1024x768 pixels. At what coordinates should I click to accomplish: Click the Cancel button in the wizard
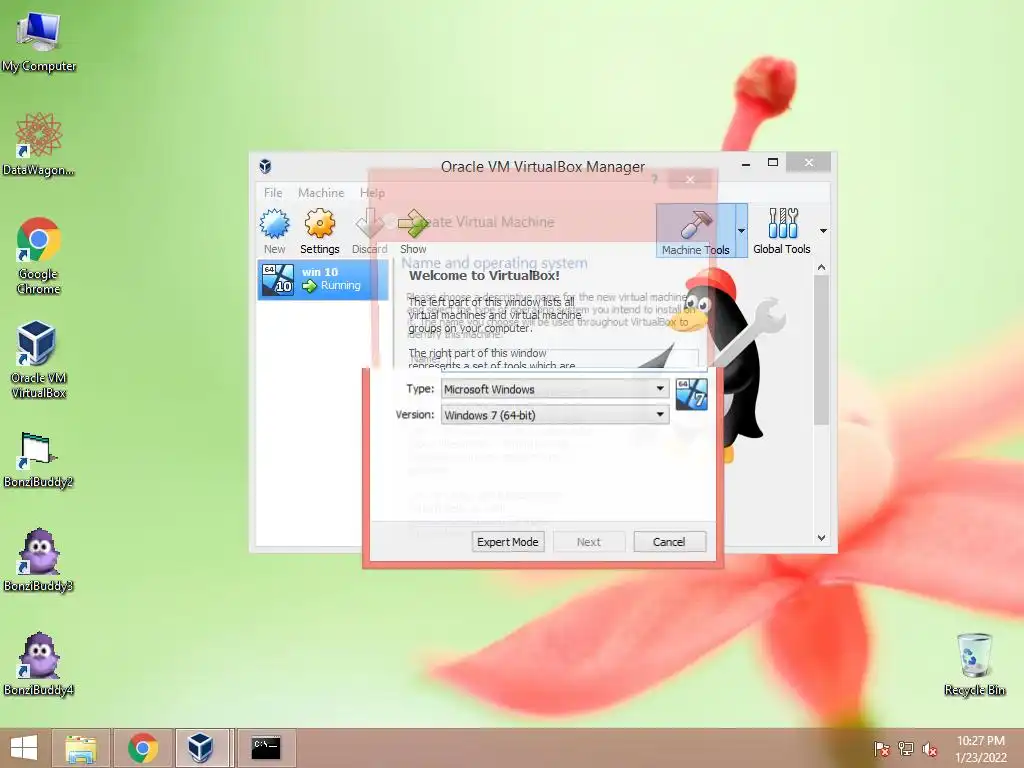click(x=669, y=542)
